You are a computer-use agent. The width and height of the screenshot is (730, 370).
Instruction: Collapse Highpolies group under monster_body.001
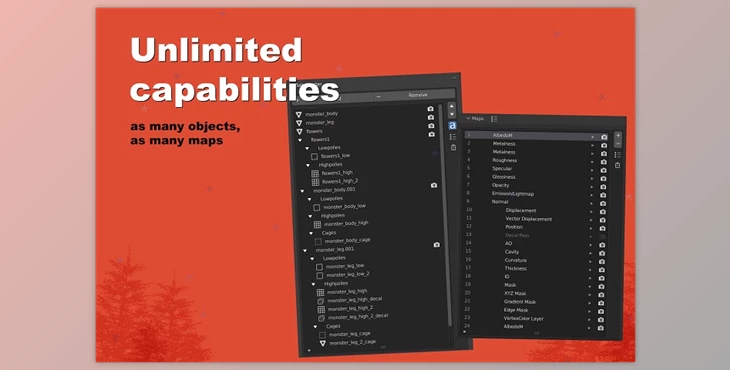click(x=310, y=216)
